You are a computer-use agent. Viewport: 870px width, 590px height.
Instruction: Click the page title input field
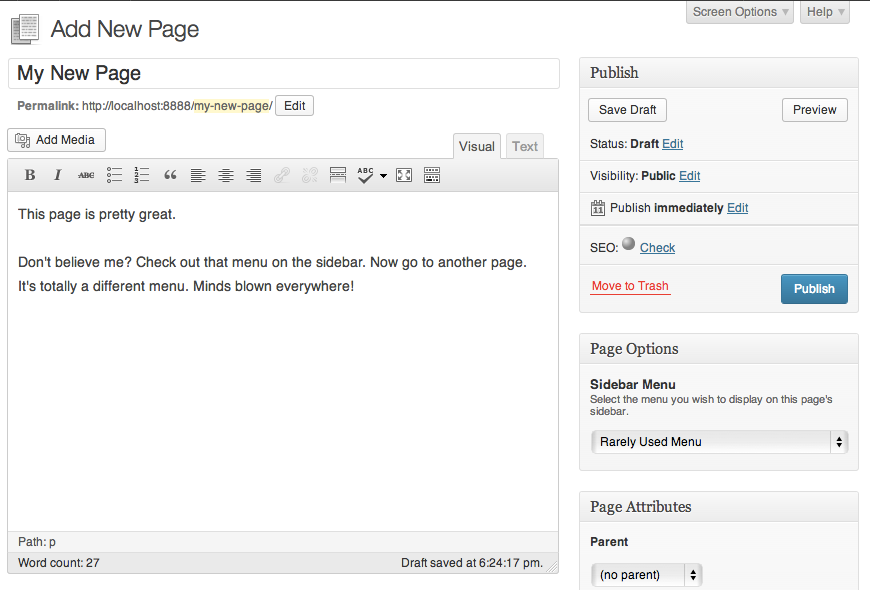284,73
